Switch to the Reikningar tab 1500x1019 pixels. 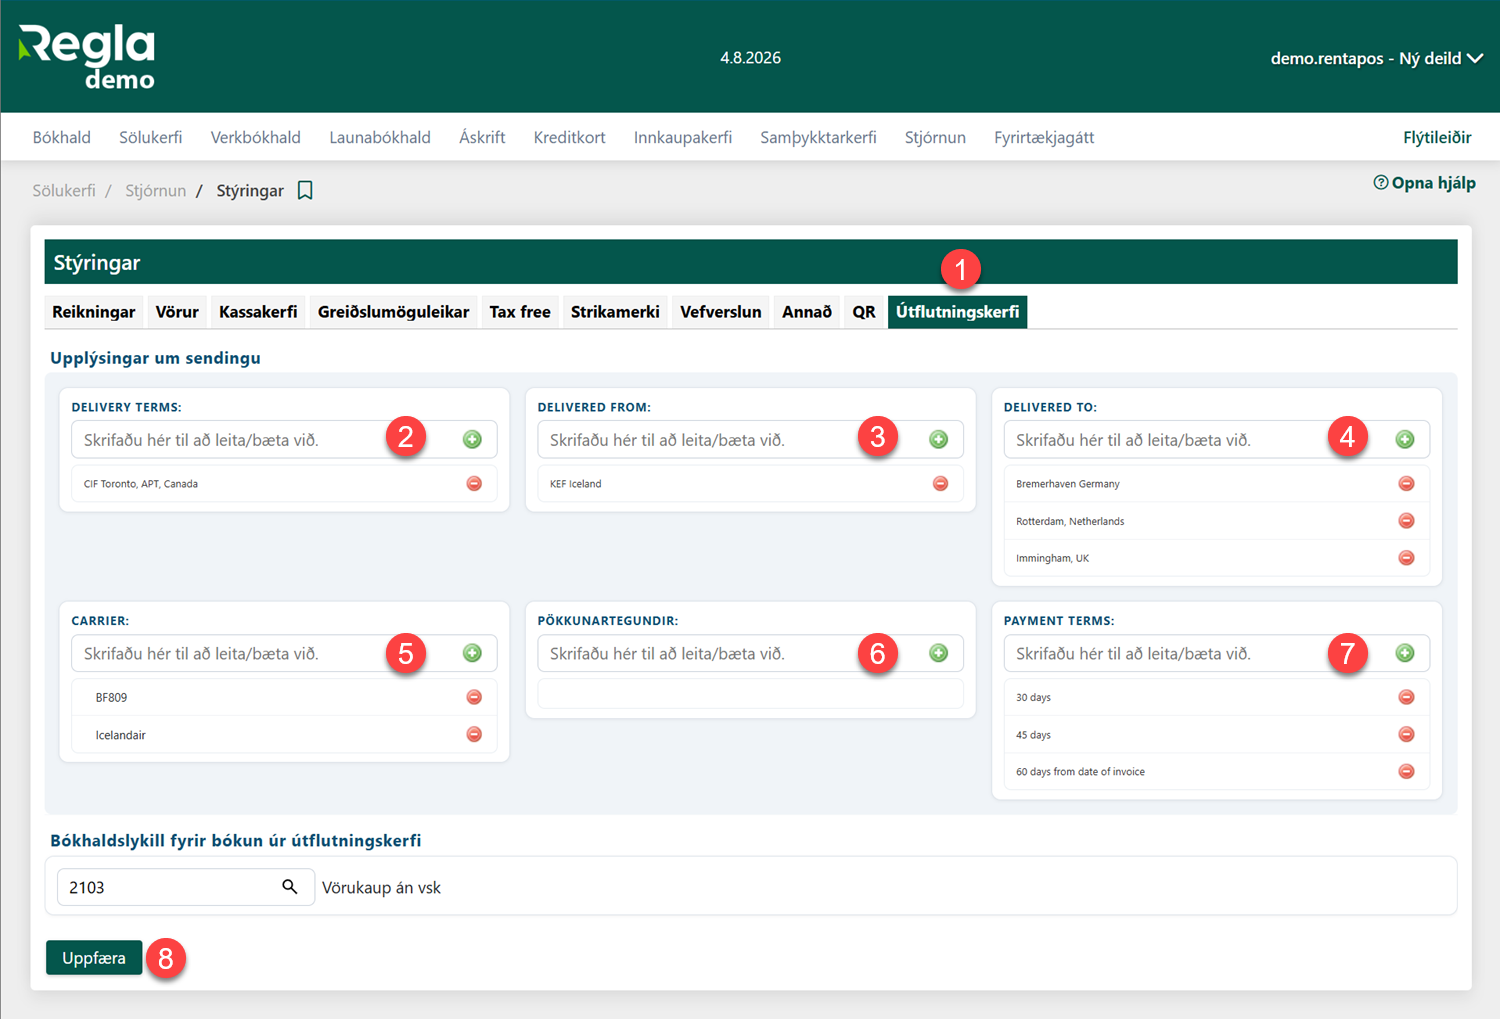94,312
